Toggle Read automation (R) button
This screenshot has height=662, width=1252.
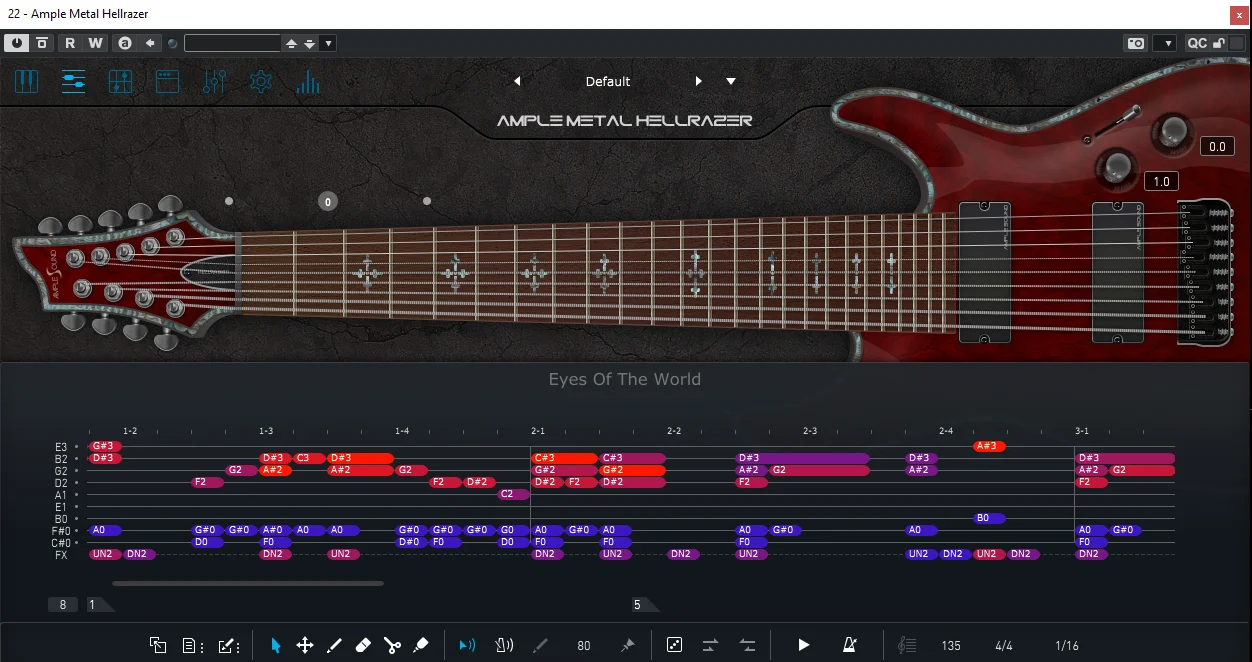[x=70, y=43]
